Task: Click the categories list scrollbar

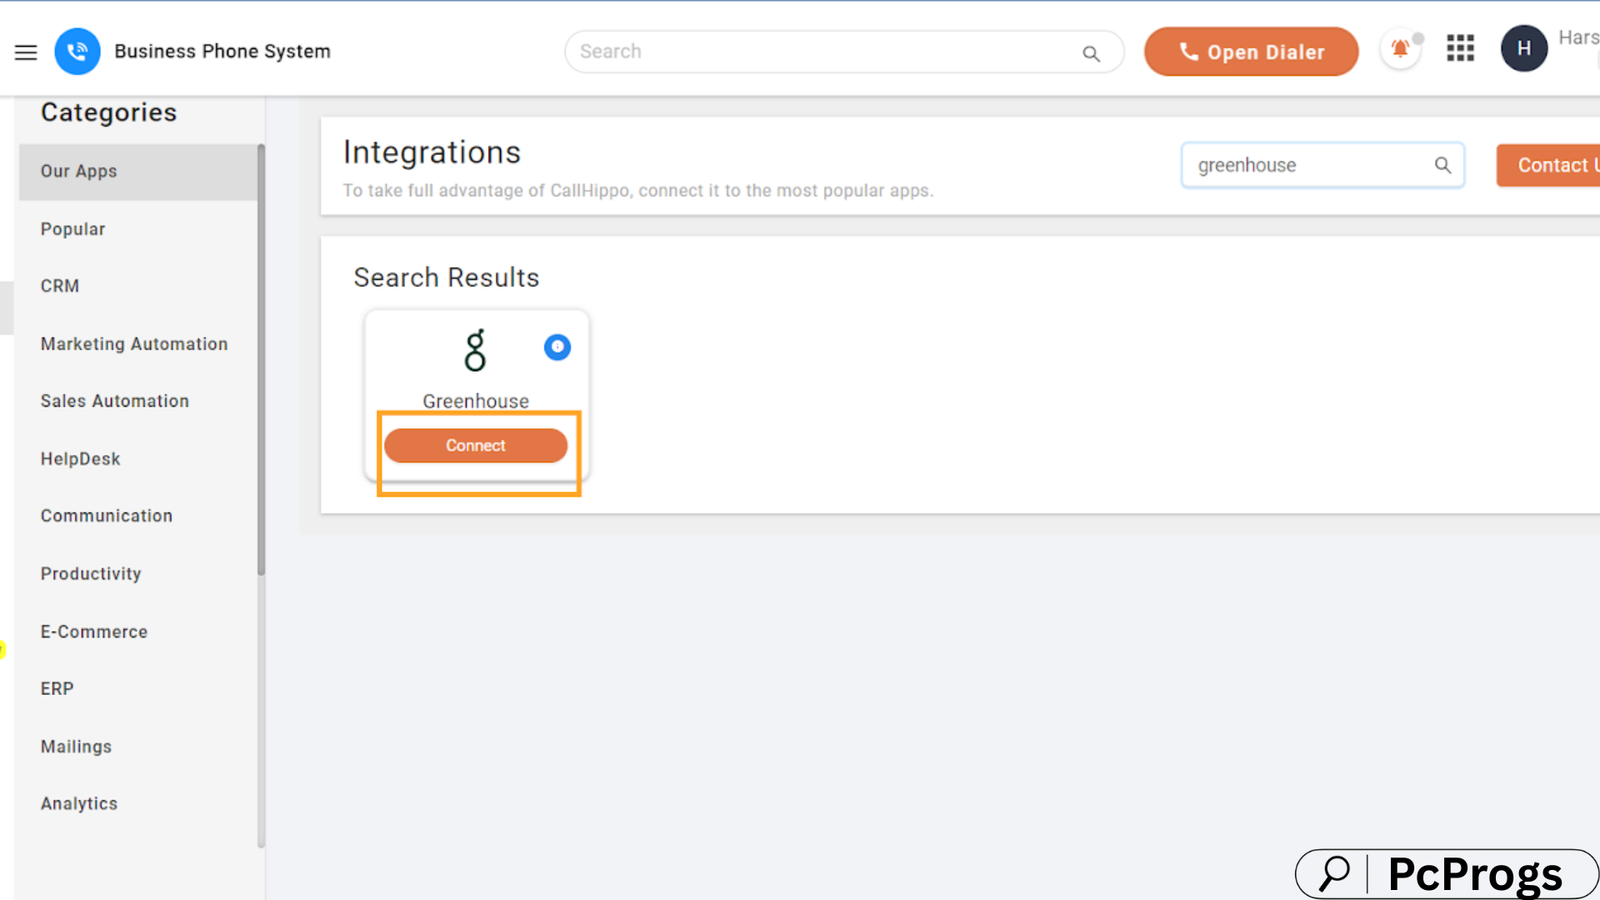Action: tap(262, 360)
